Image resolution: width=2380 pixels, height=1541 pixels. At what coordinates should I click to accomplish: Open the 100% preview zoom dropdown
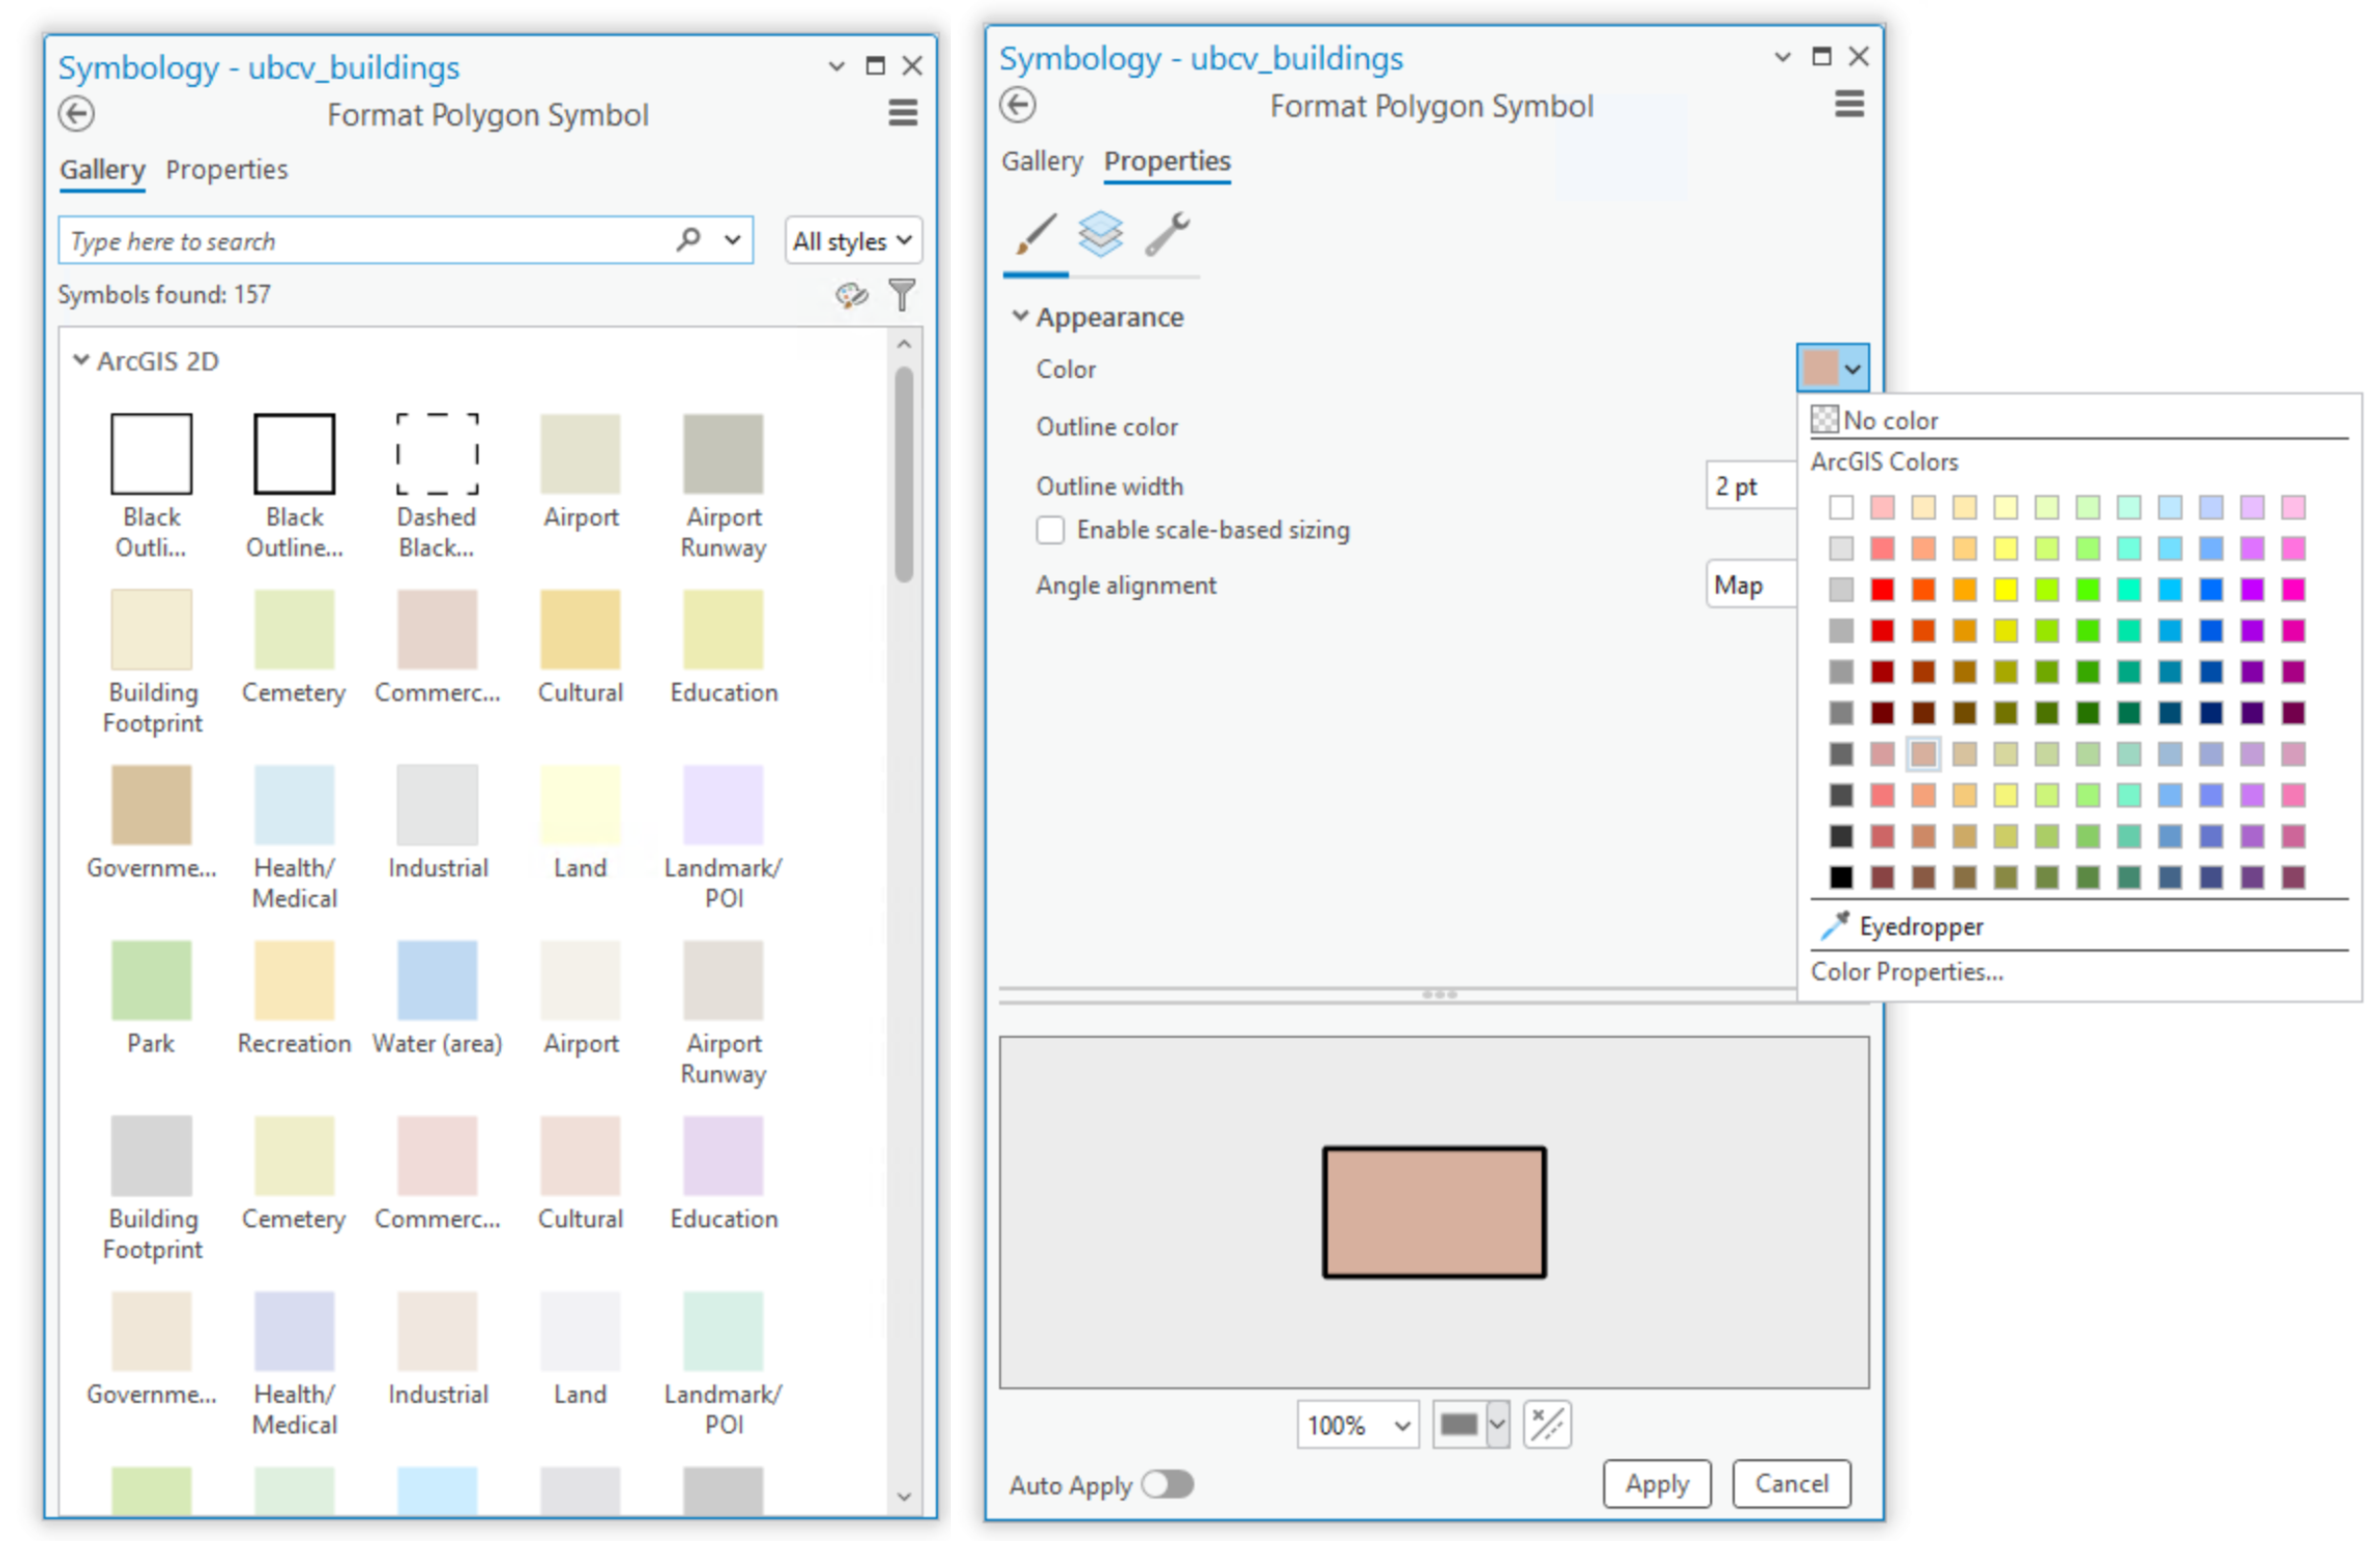tap(1357, 1424)
